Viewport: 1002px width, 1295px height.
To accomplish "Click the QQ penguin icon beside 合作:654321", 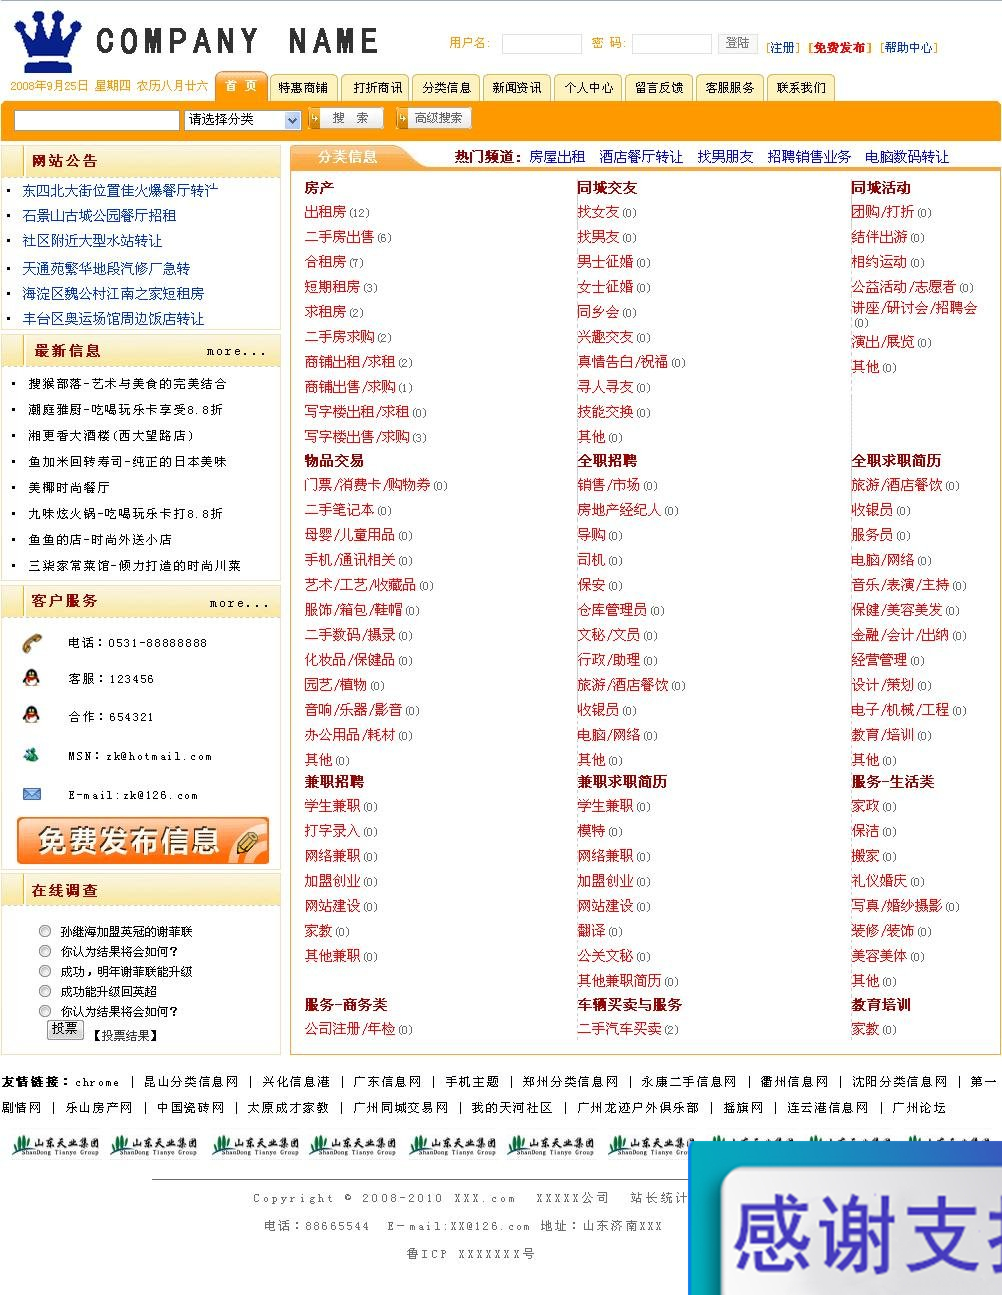I will coord(31,715).
